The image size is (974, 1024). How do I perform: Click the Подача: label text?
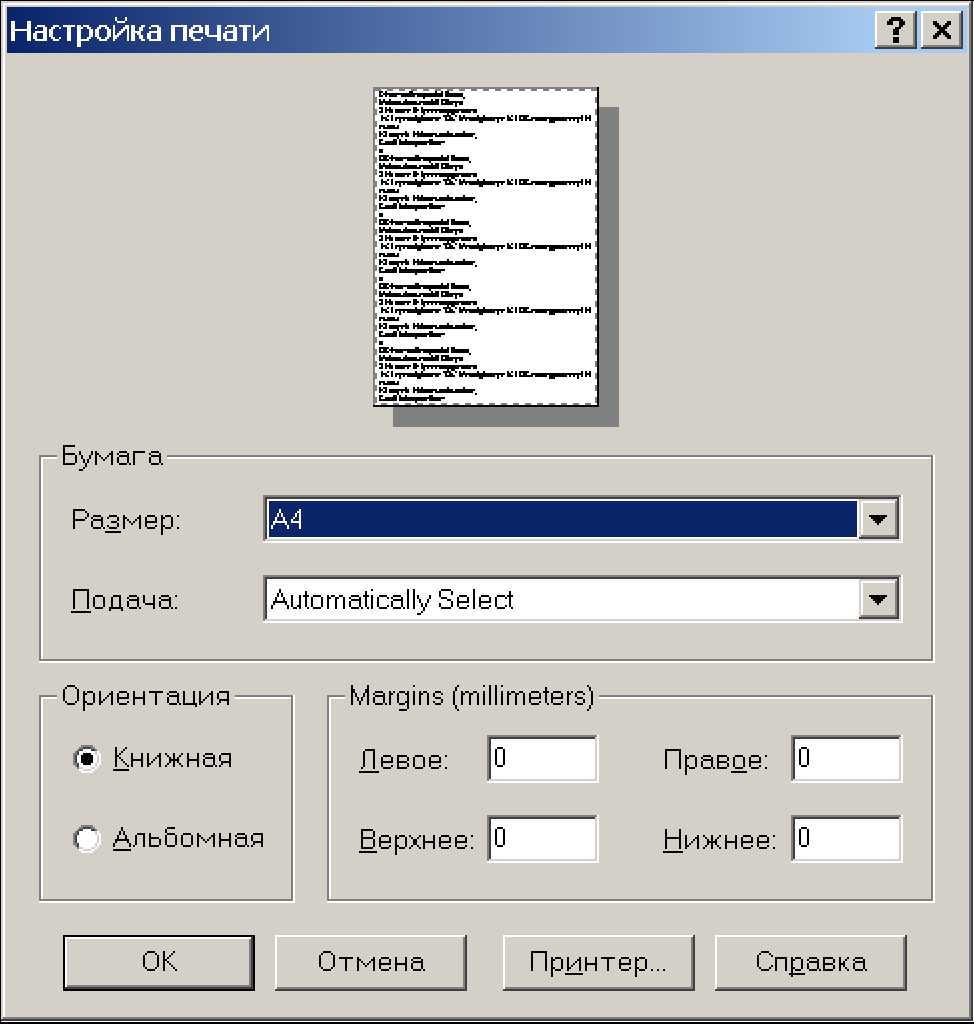(x=124, y=601)
